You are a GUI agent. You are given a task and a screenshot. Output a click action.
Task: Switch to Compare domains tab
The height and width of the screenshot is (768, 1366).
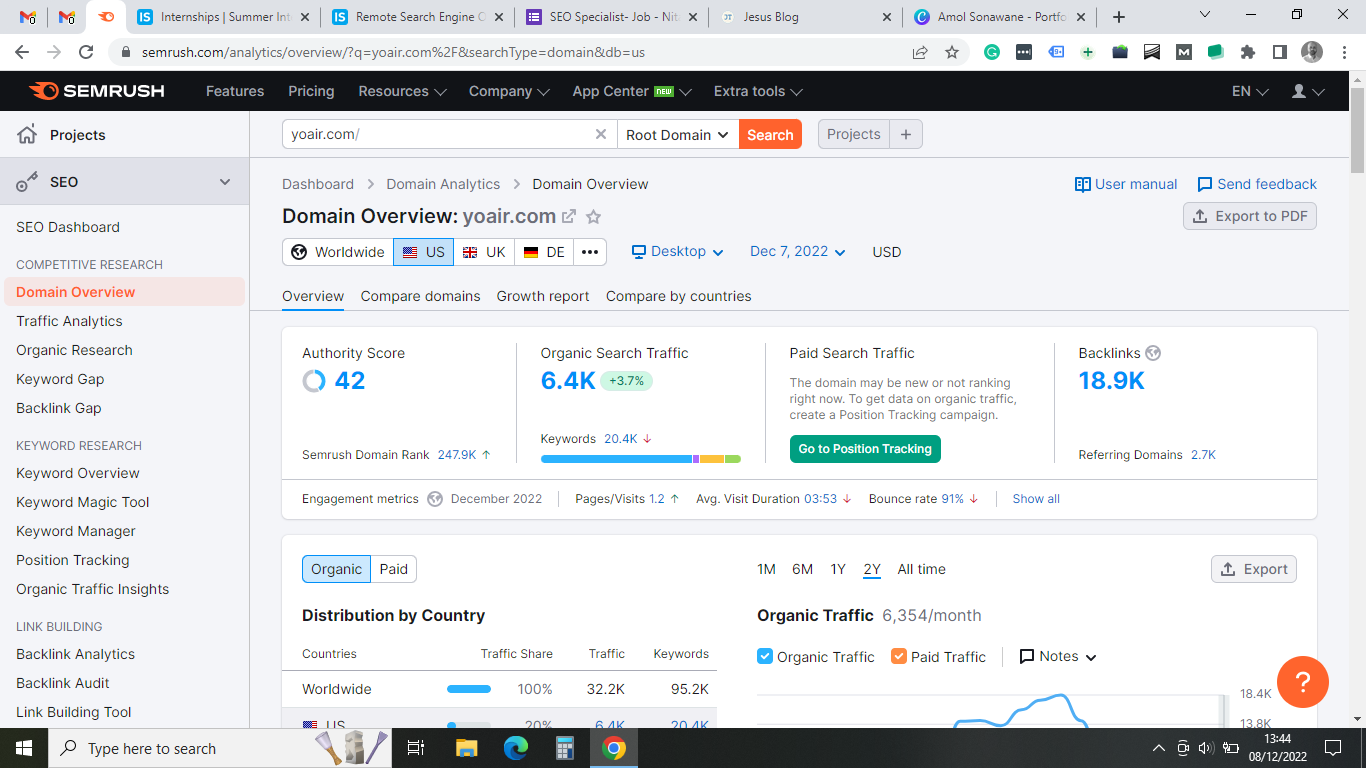(420, 296)
